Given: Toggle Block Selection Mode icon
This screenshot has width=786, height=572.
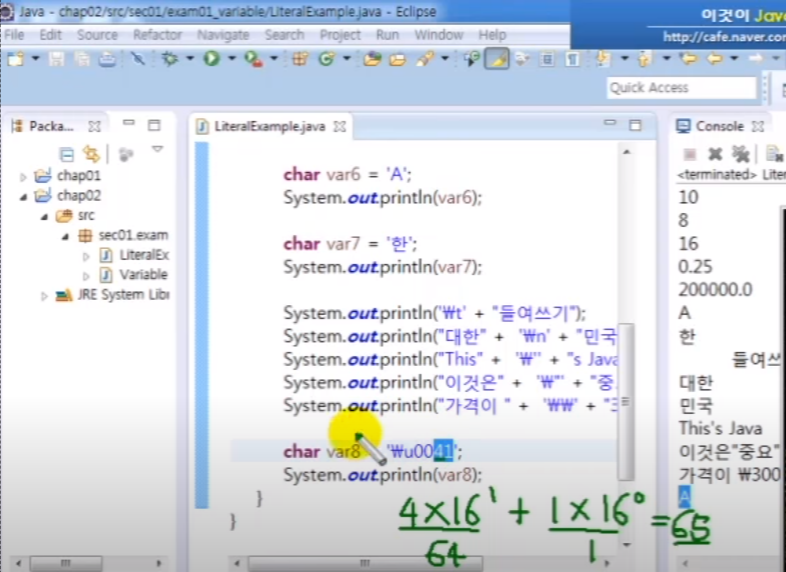Looking at the screenshot, I should [547, 59].
